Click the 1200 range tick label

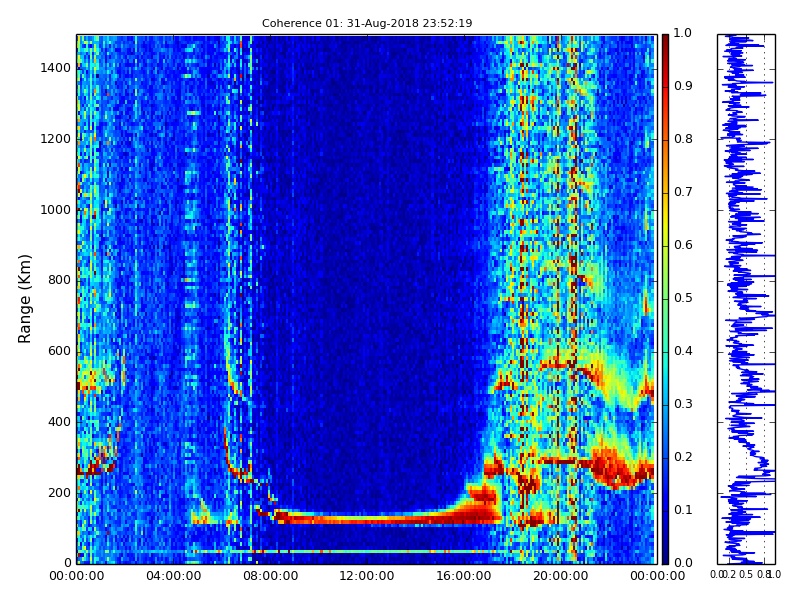56,139
